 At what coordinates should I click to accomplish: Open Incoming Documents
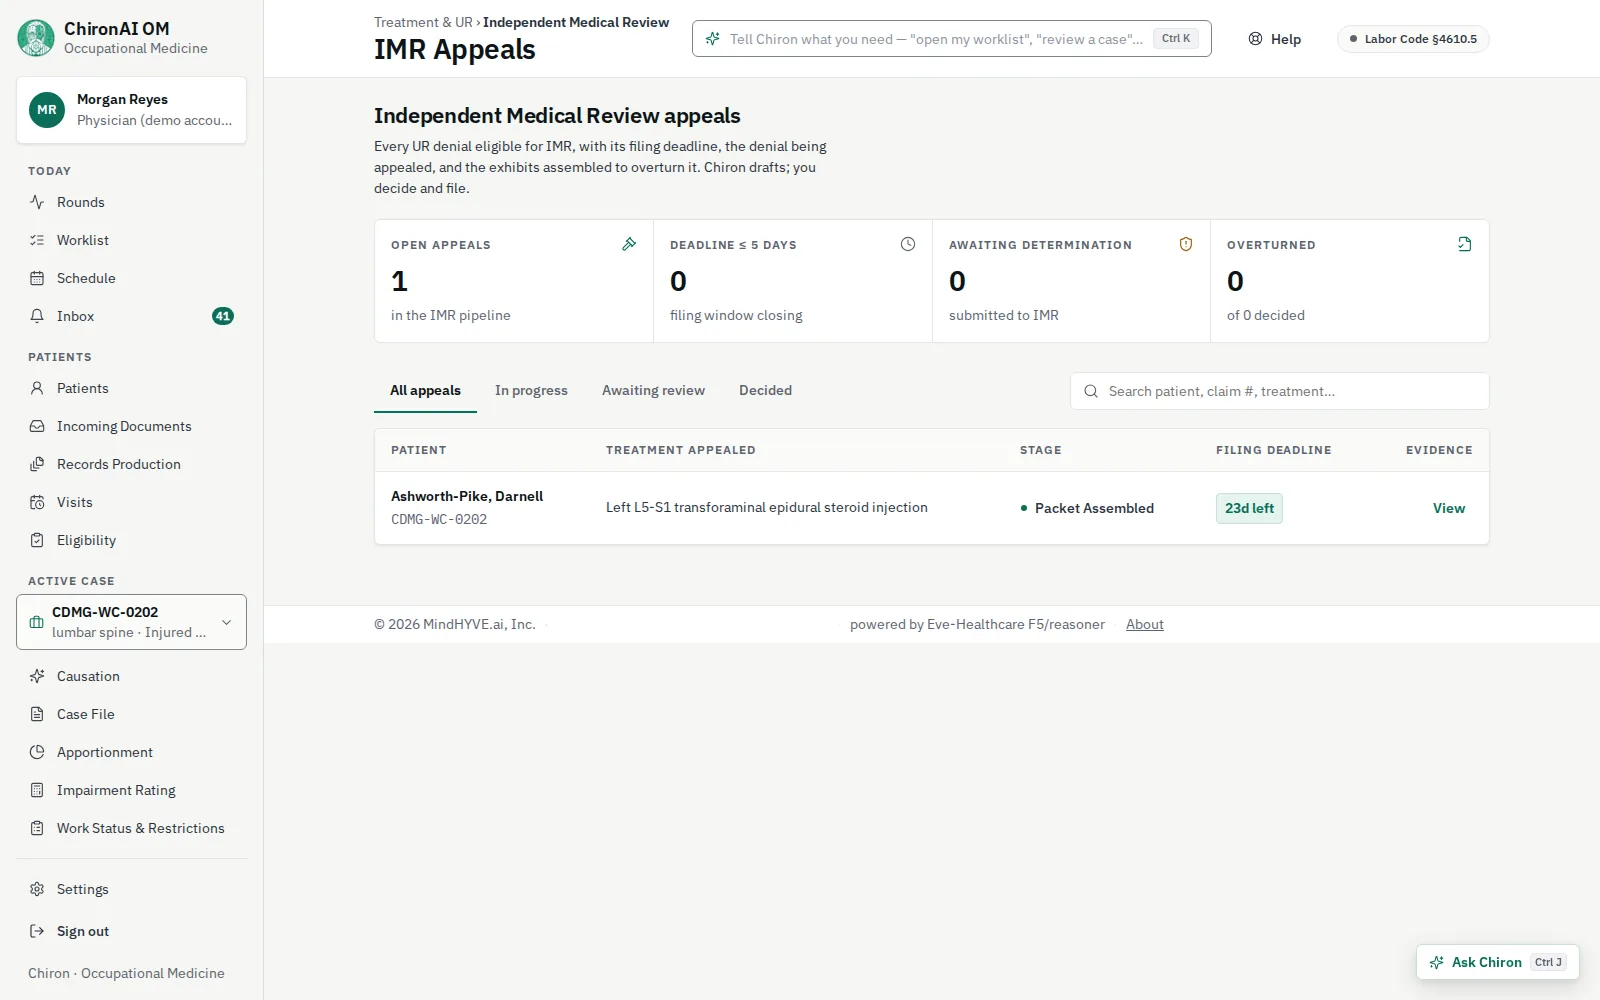[131, 426]
